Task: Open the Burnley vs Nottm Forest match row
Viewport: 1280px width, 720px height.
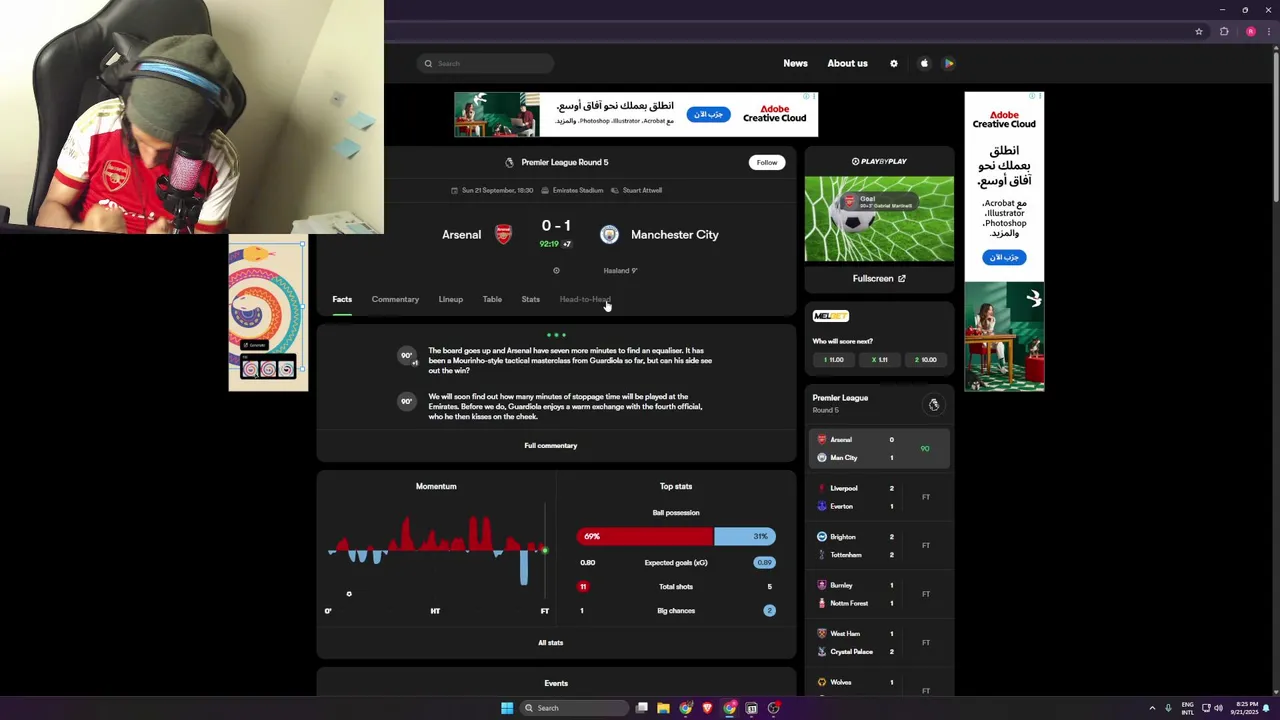Action: pos(879,594)
